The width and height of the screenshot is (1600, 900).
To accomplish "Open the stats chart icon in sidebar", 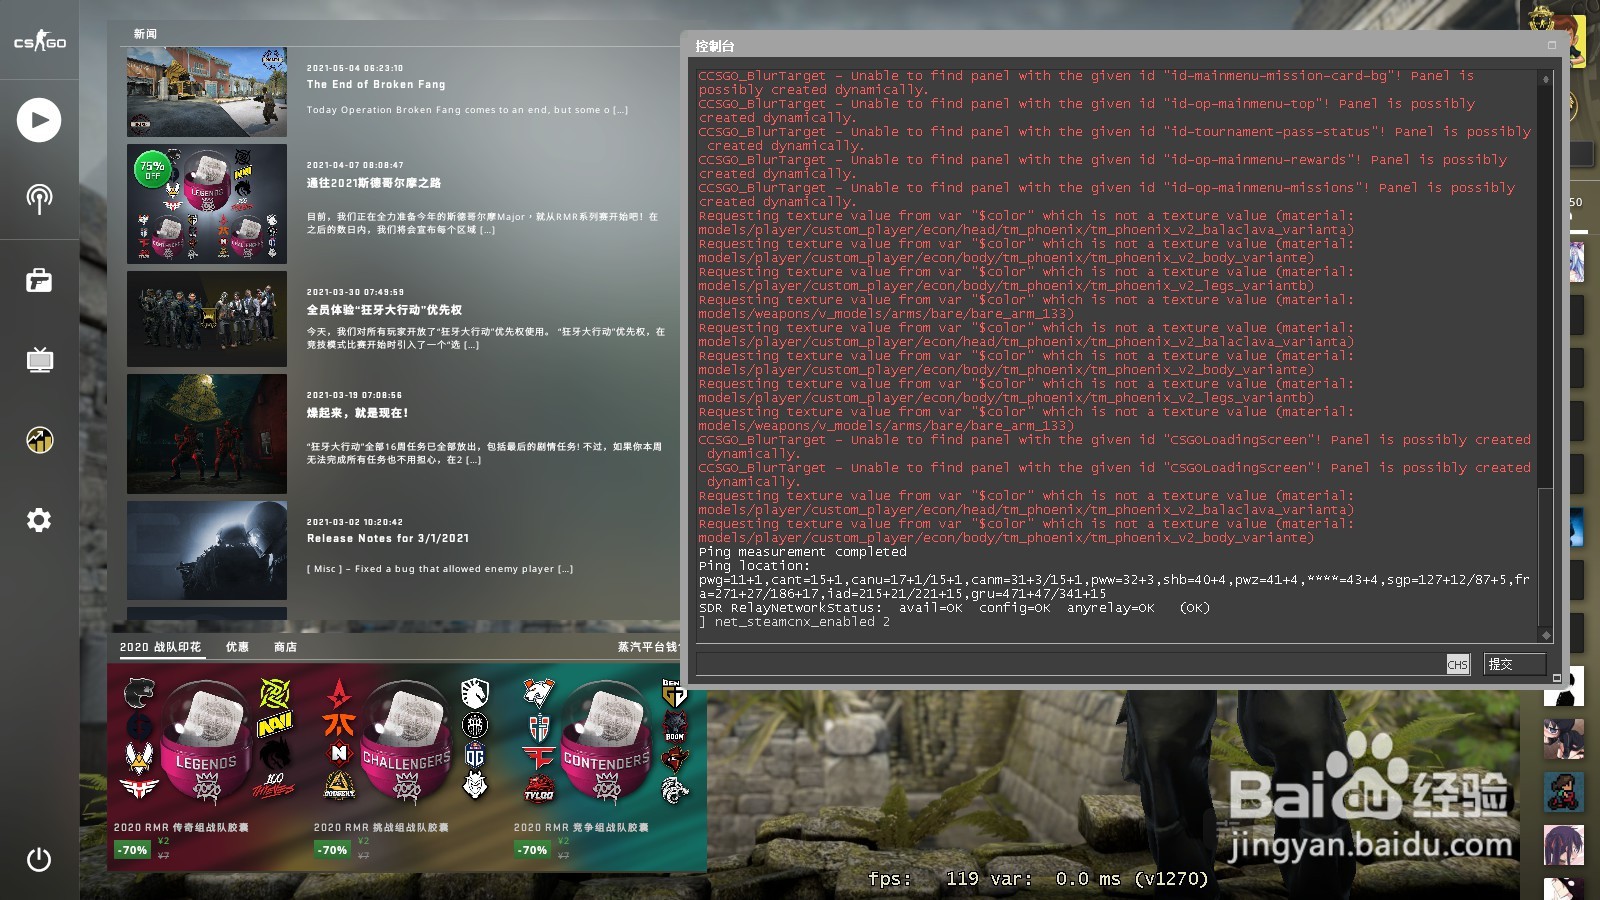I will pos(39,440).
